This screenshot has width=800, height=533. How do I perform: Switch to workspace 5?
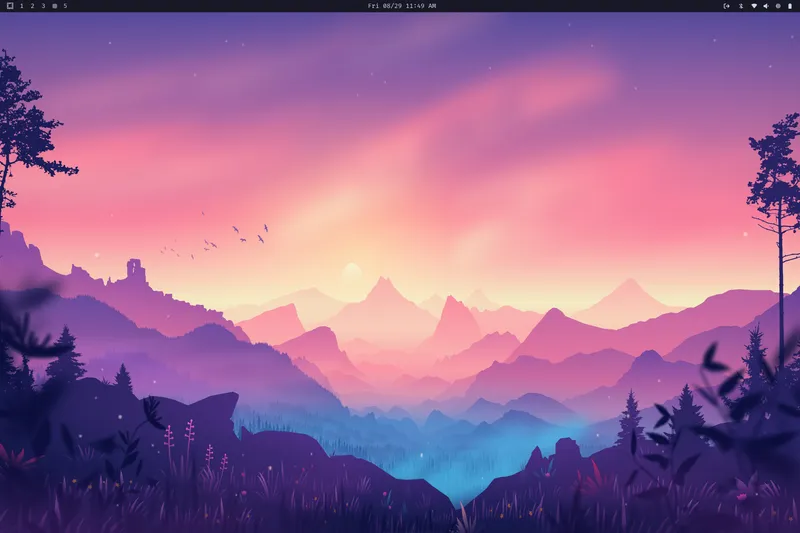[65, 6]
